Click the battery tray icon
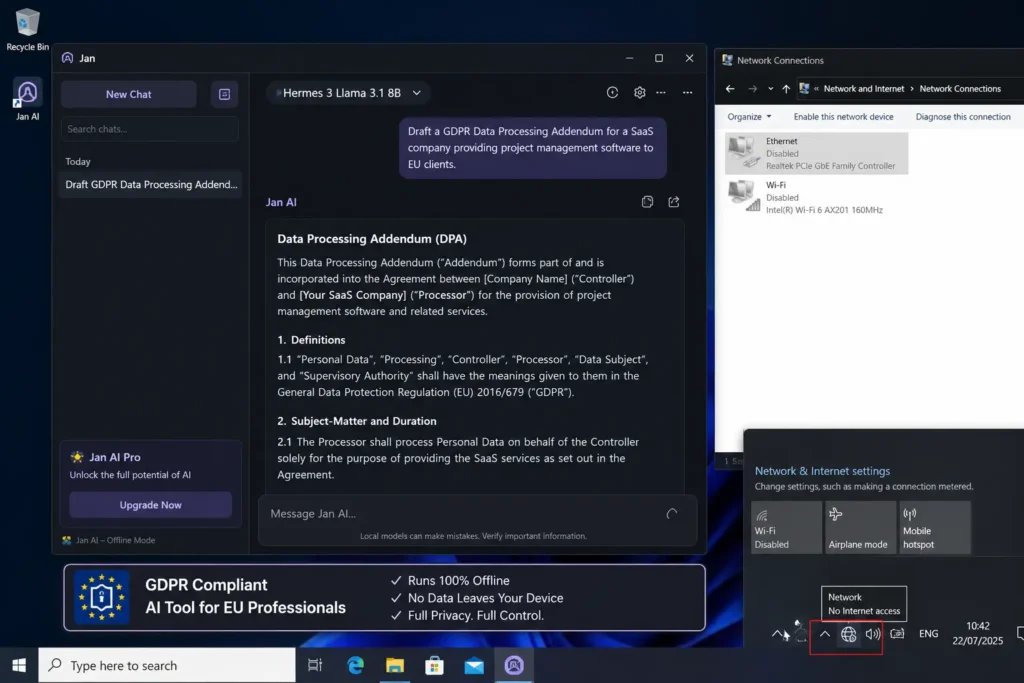 (897, 633)
